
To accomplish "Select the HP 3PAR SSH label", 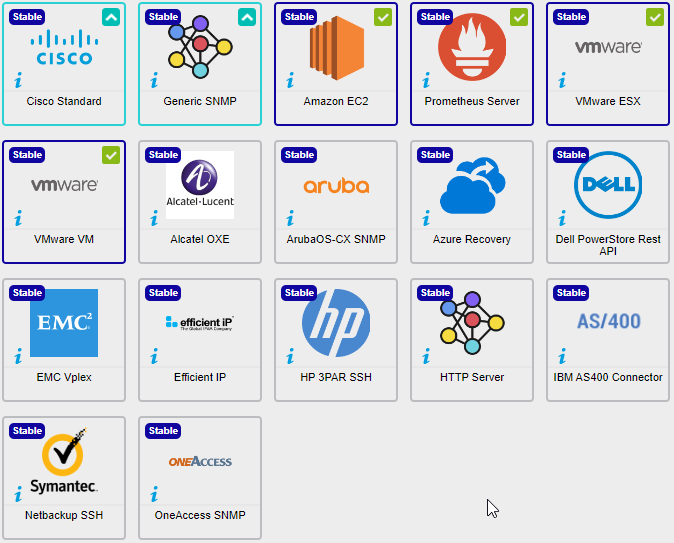I will 336,377.
